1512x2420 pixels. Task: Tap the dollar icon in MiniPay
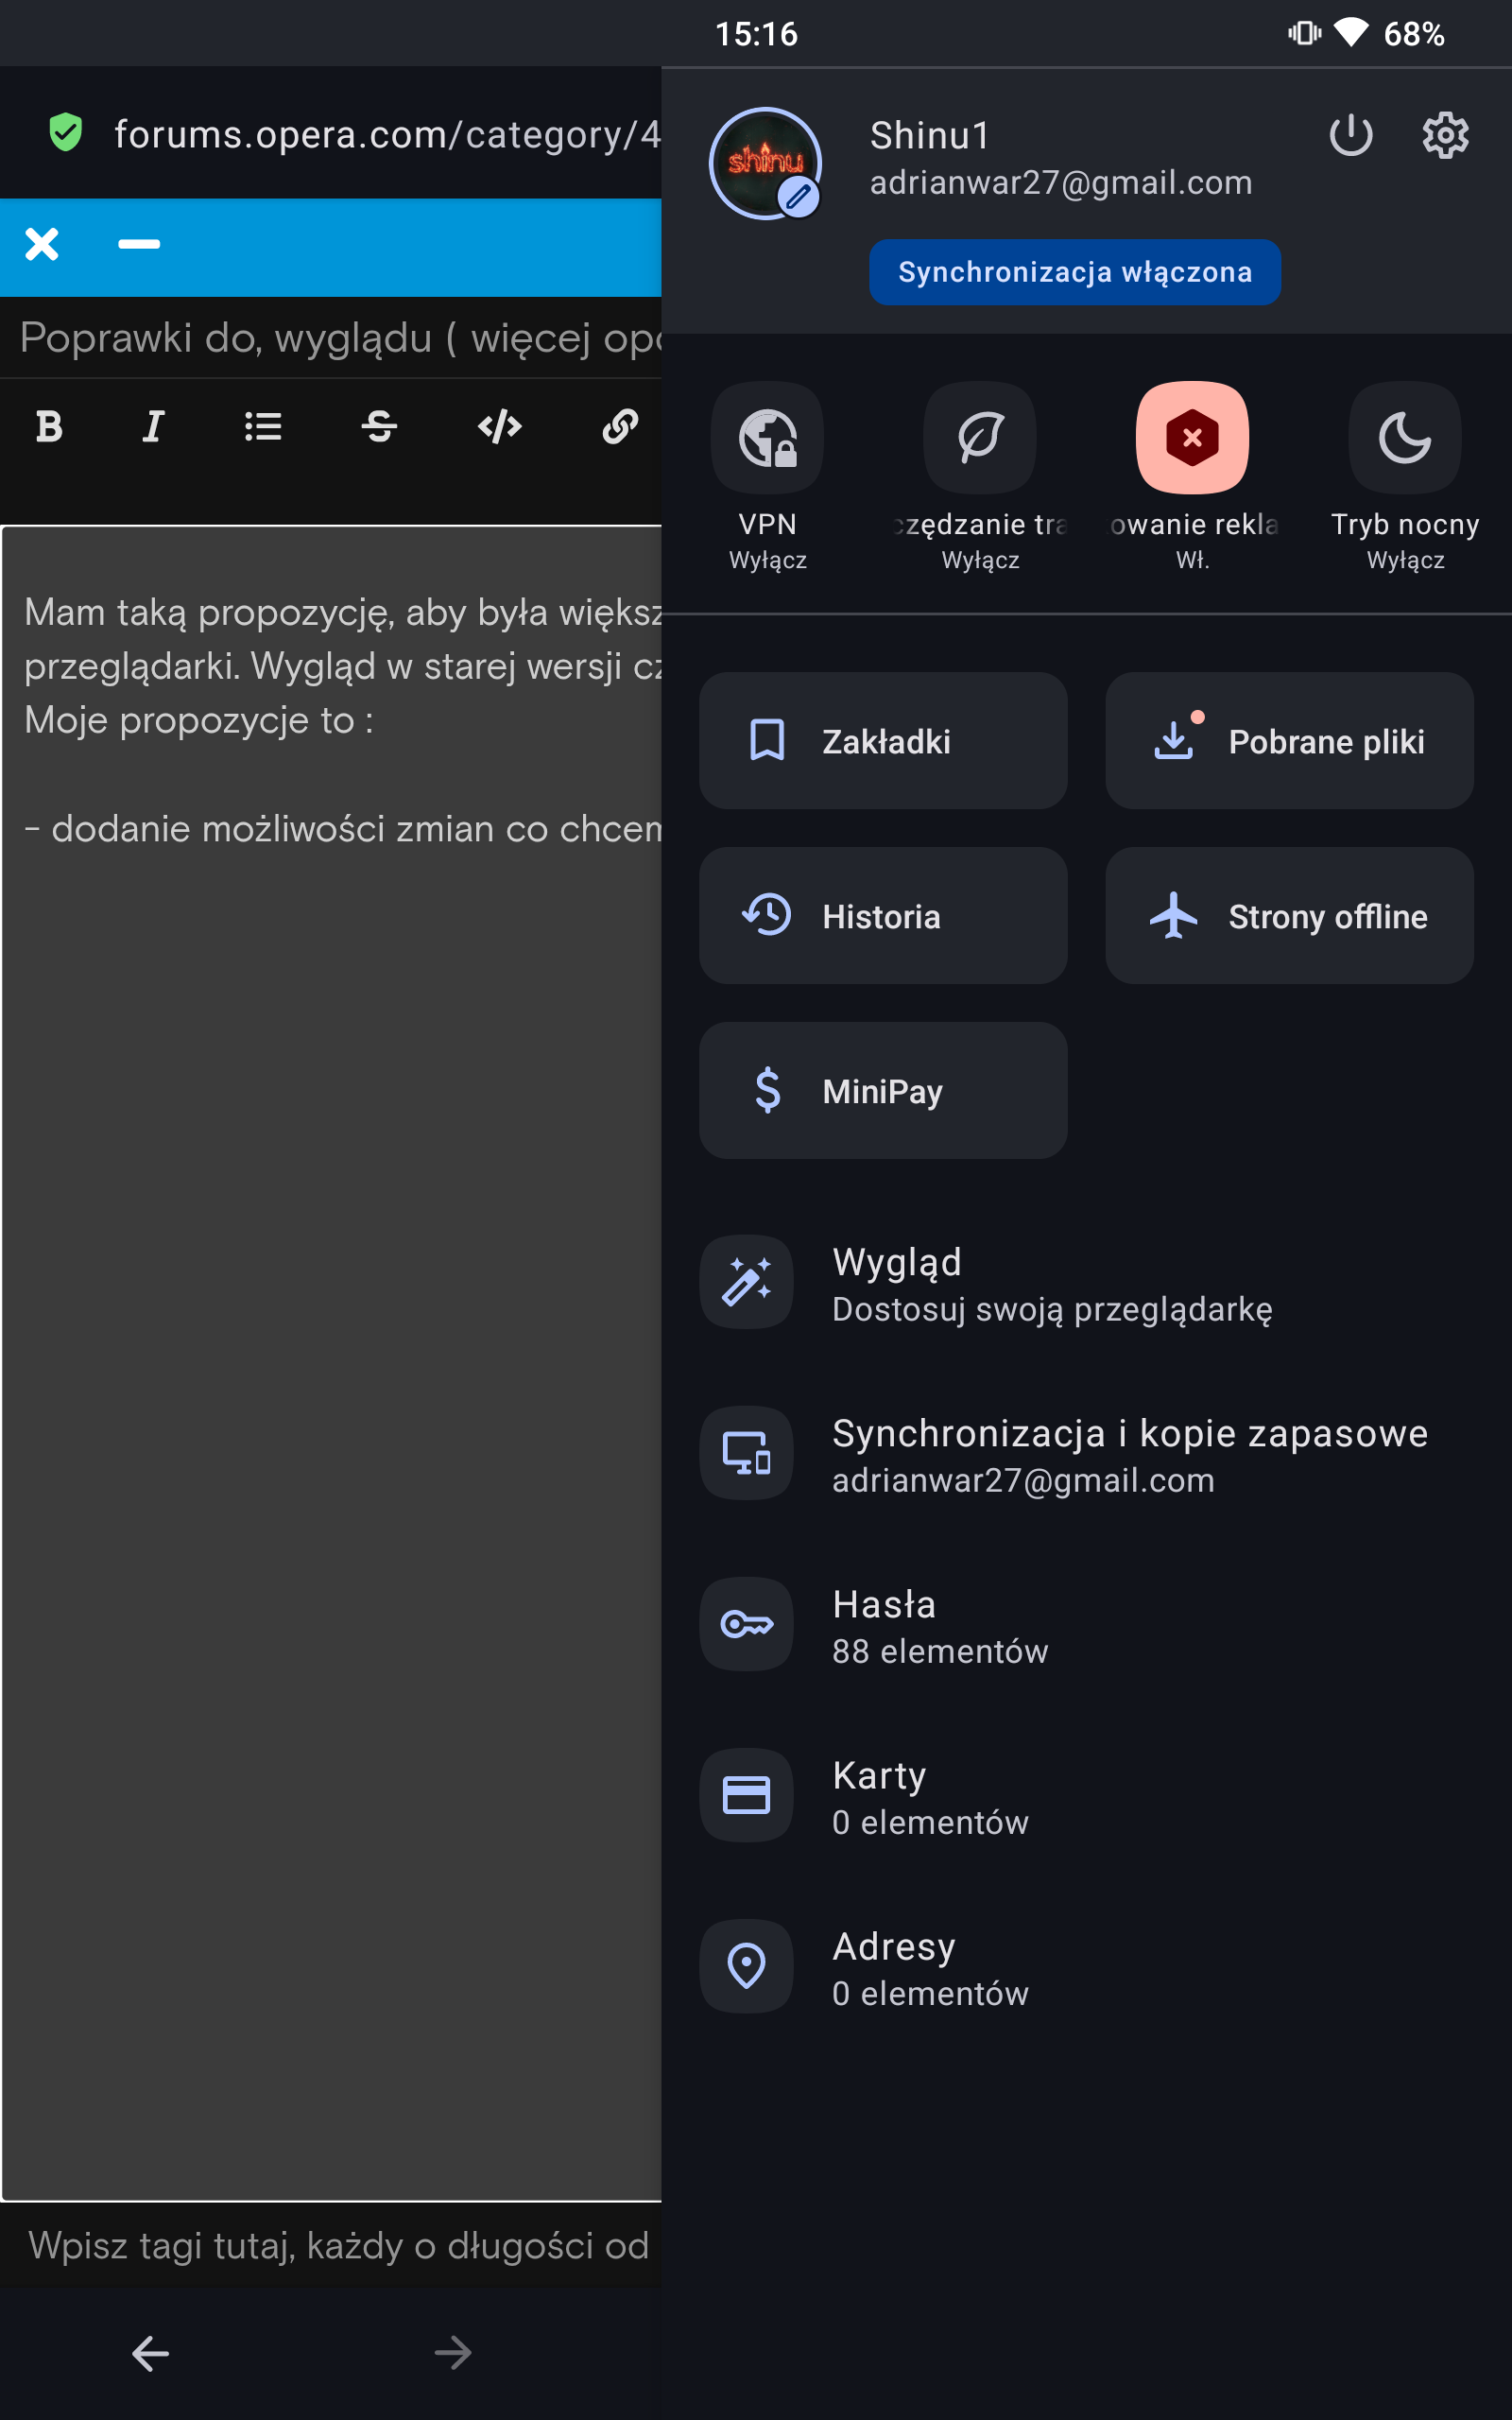tap(767, 1091)
